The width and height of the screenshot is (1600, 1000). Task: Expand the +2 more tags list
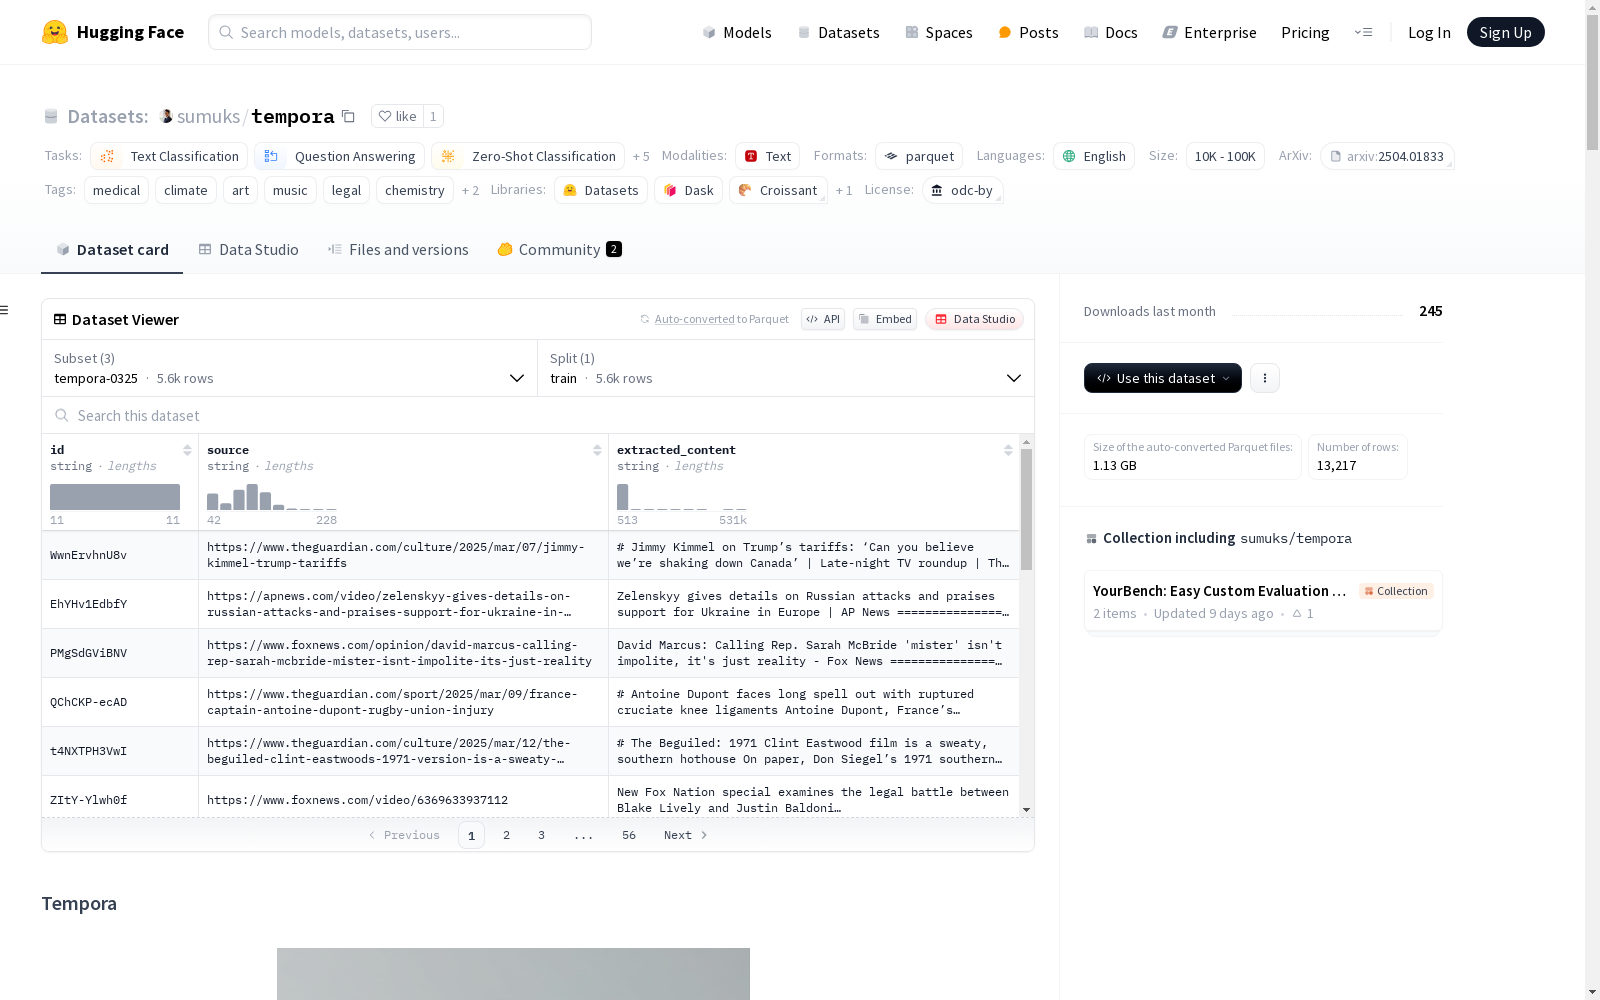point(470,190)
